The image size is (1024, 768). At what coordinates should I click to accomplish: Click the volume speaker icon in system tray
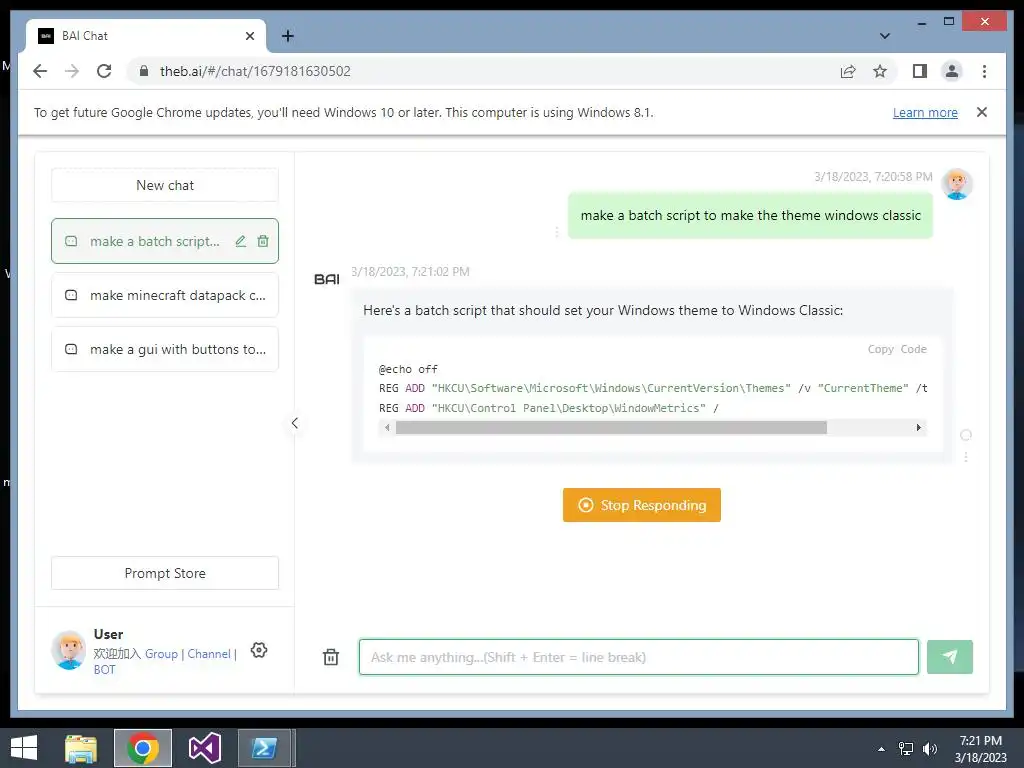point(930,749)
